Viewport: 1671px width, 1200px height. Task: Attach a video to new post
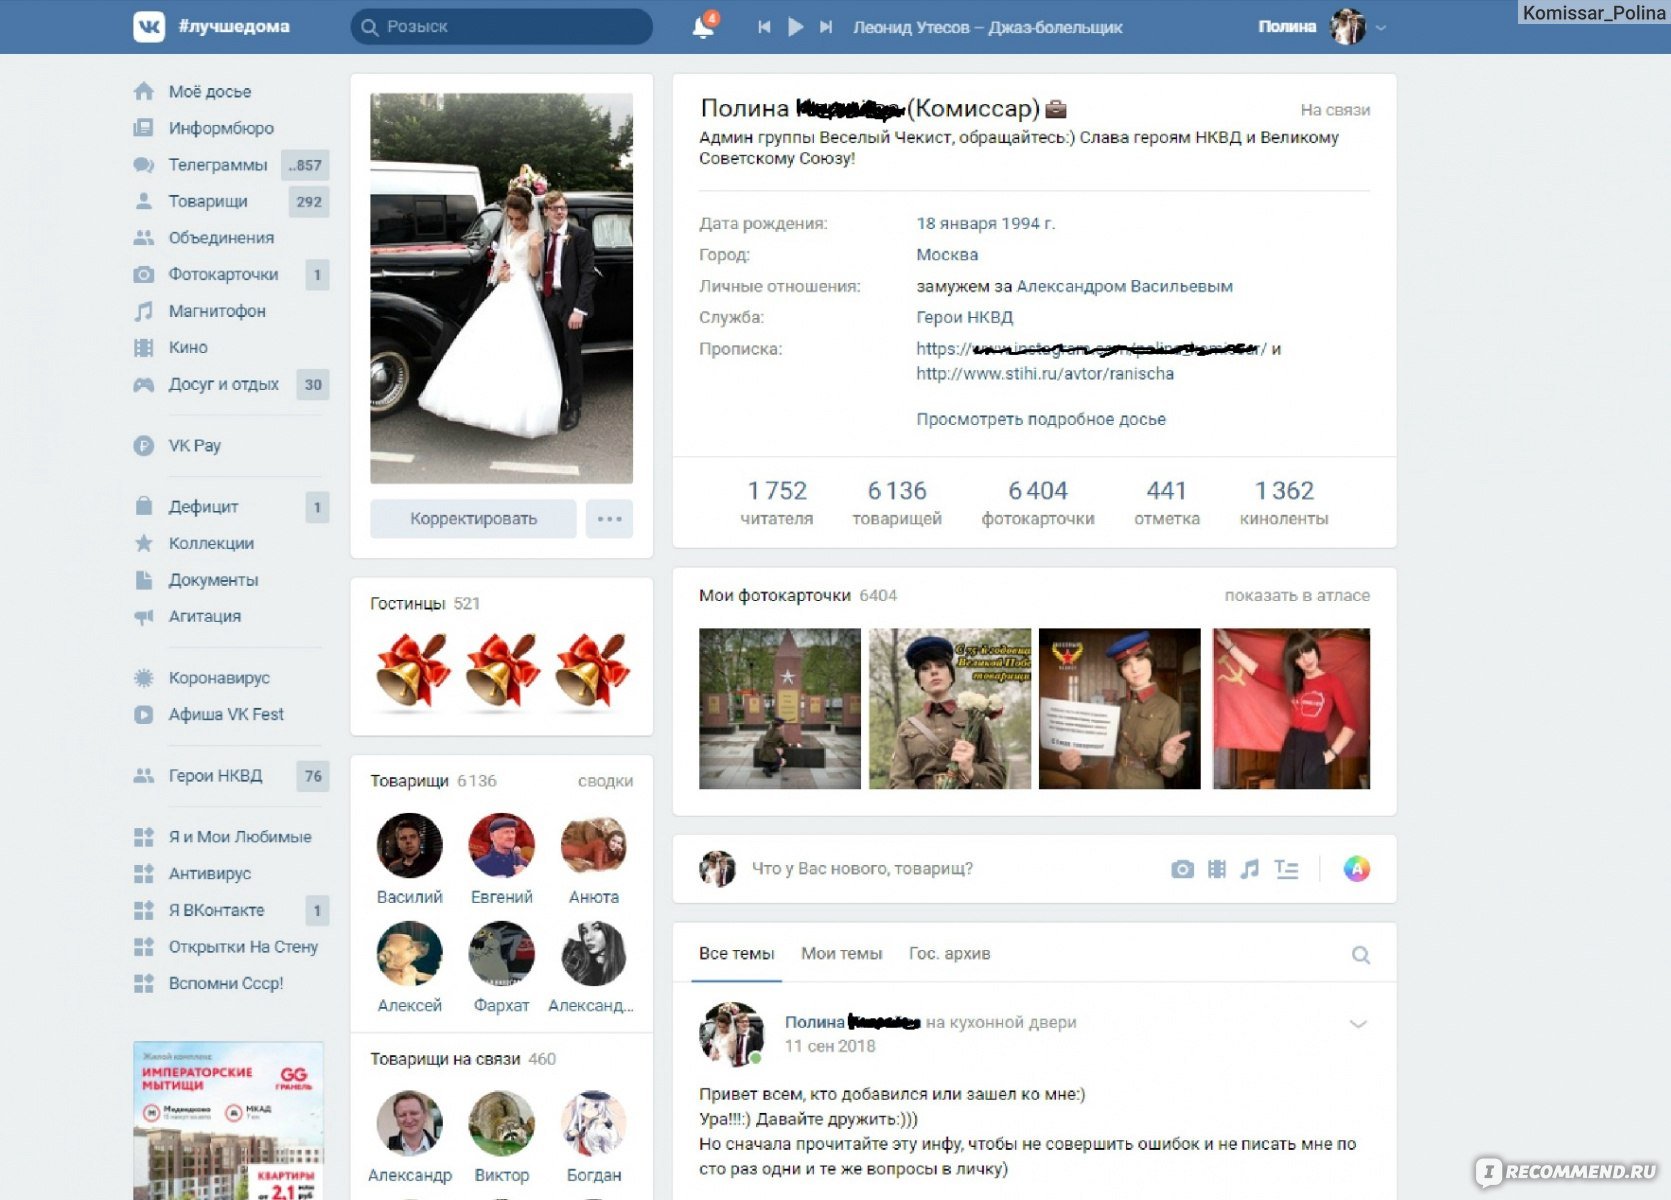click(1216, 869)
